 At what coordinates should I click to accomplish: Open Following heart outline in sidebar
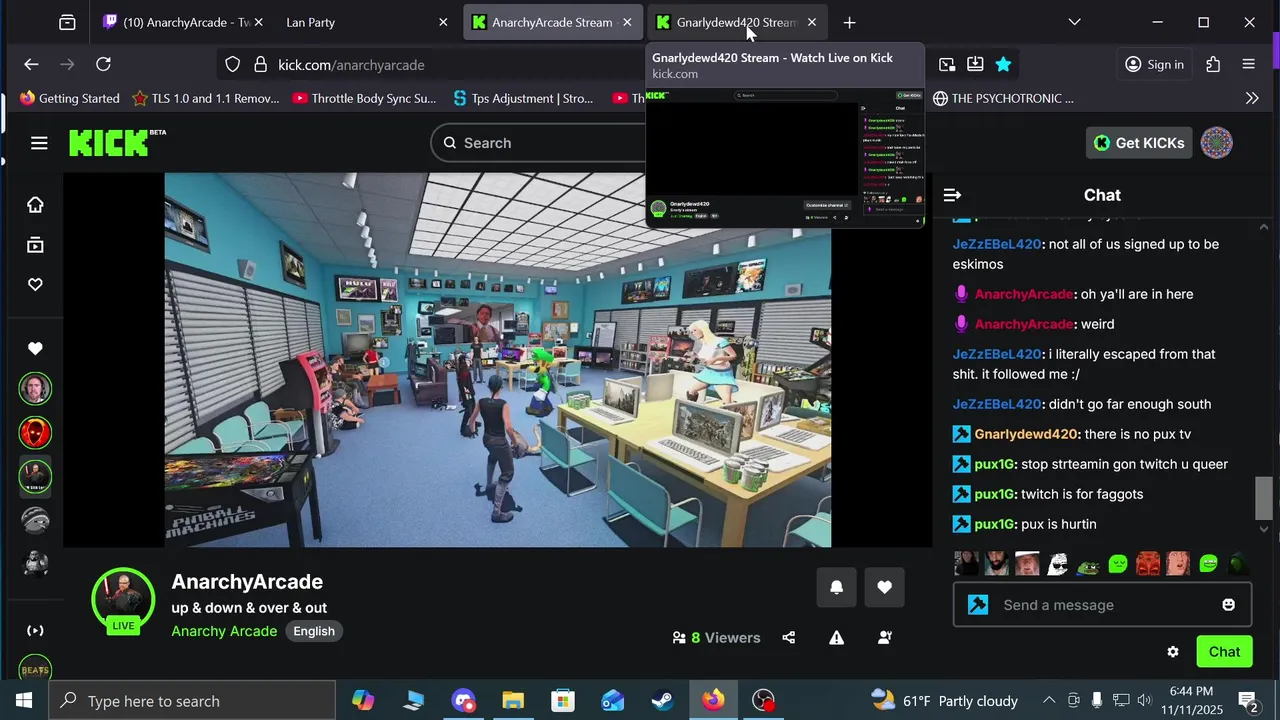coord(35,285)
